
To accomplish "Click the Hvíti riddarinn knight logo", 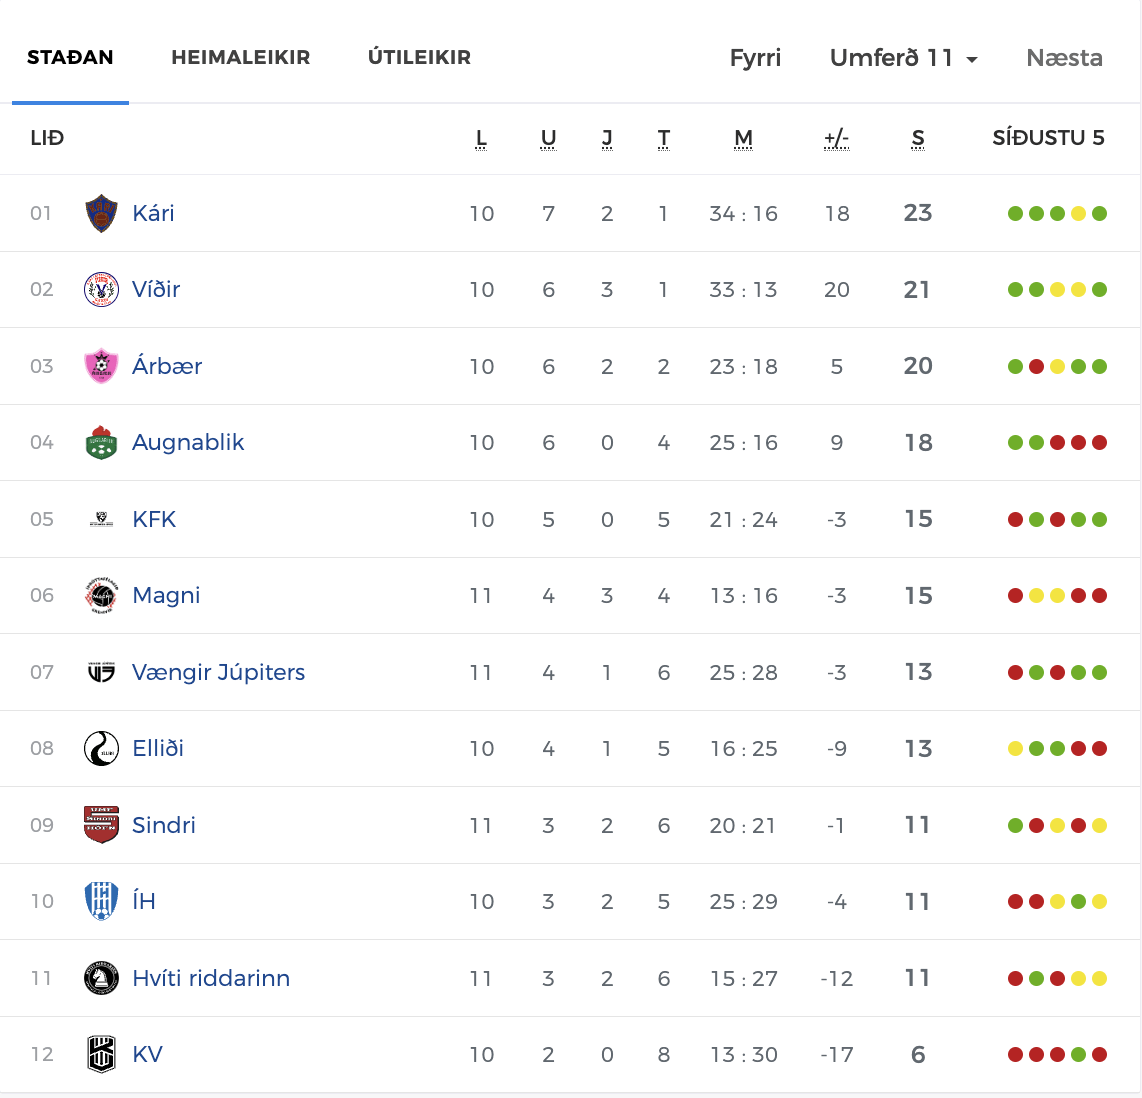I will click(x=101, y=978).
